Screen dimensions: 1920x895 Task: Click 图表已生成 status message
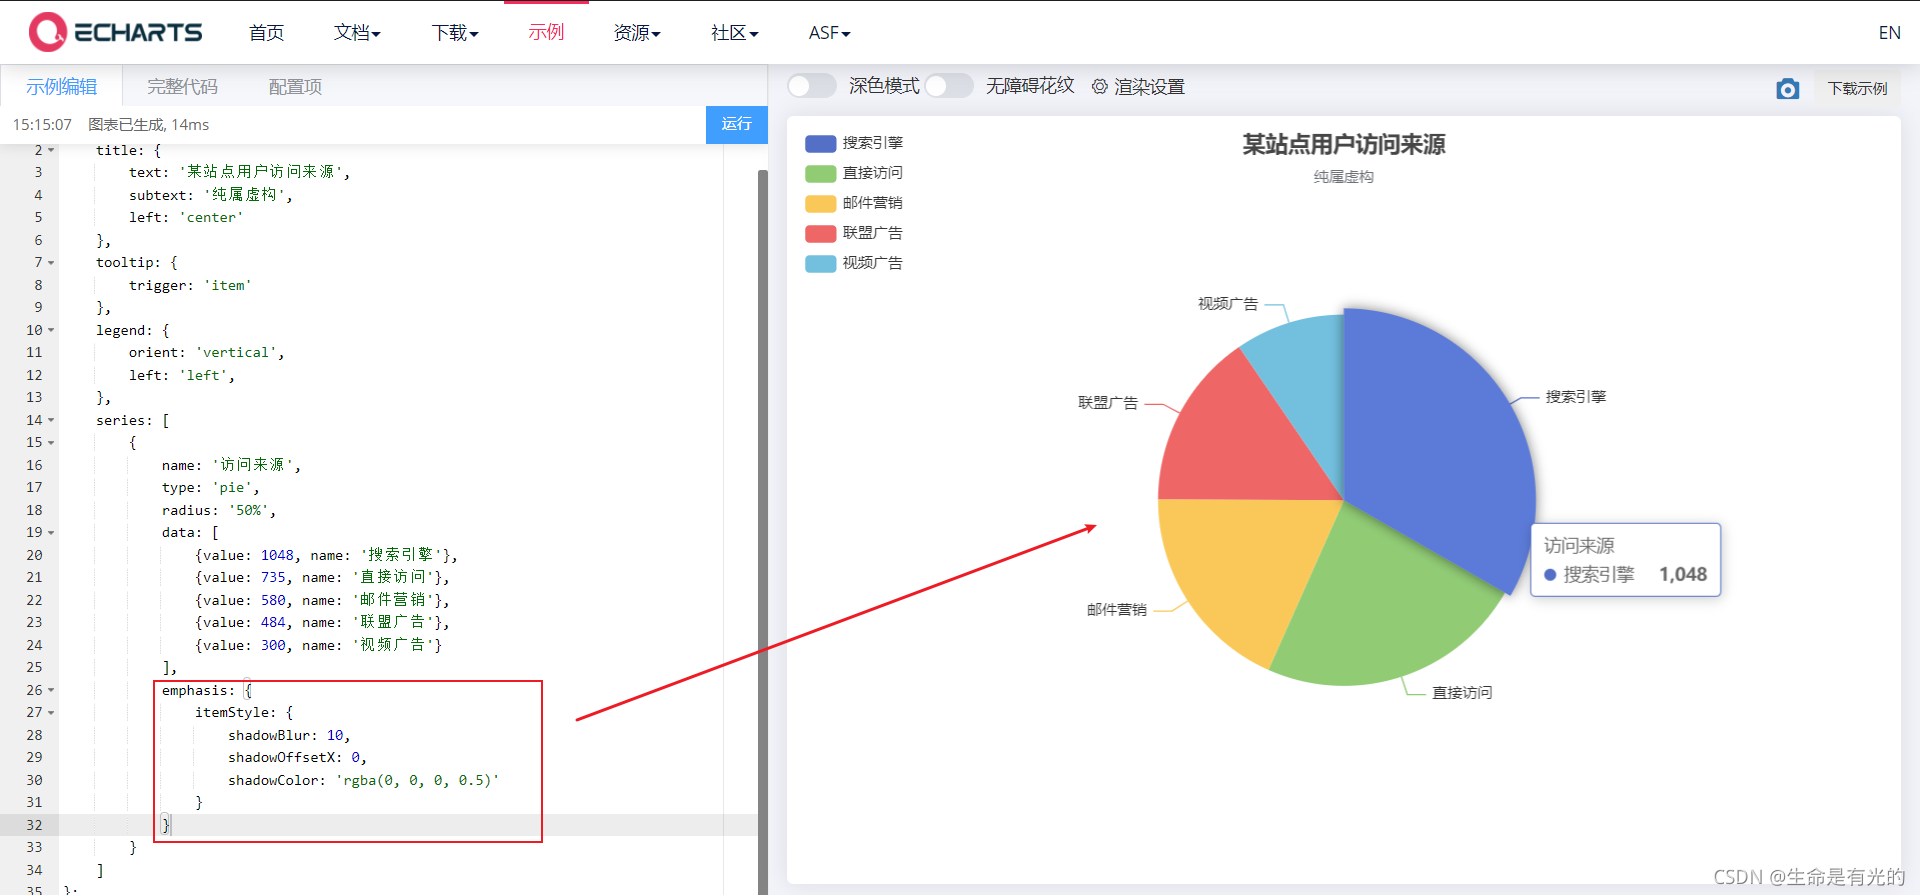click(148, 125)
